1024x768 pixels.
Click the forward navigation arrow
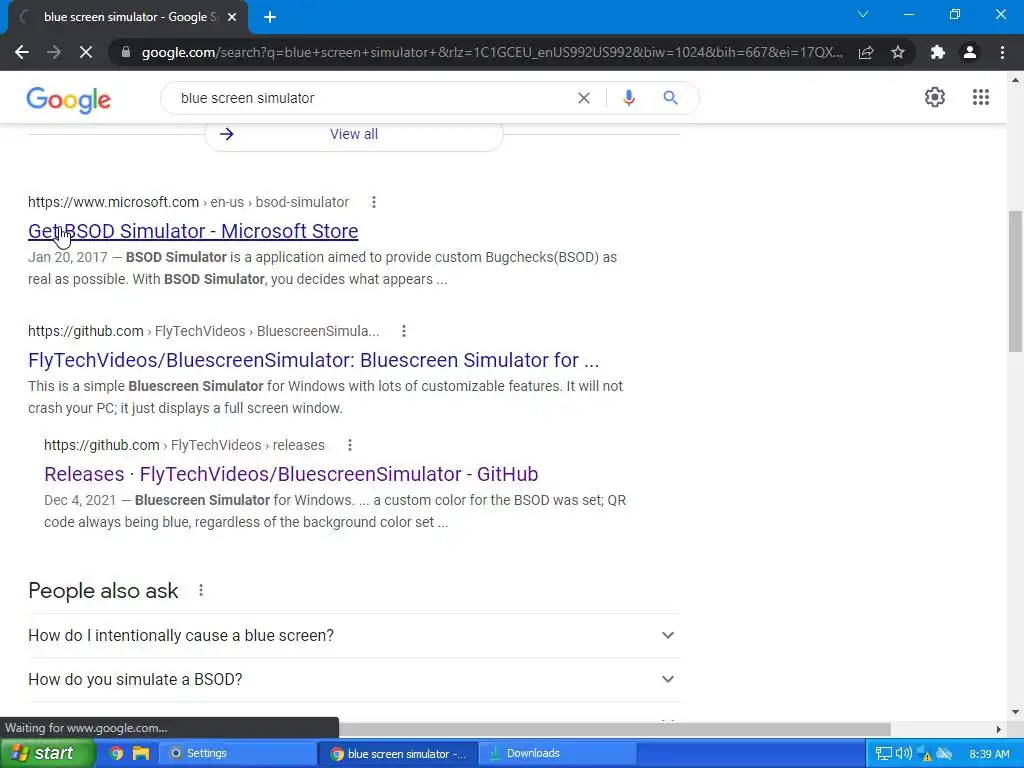[54, 52]
